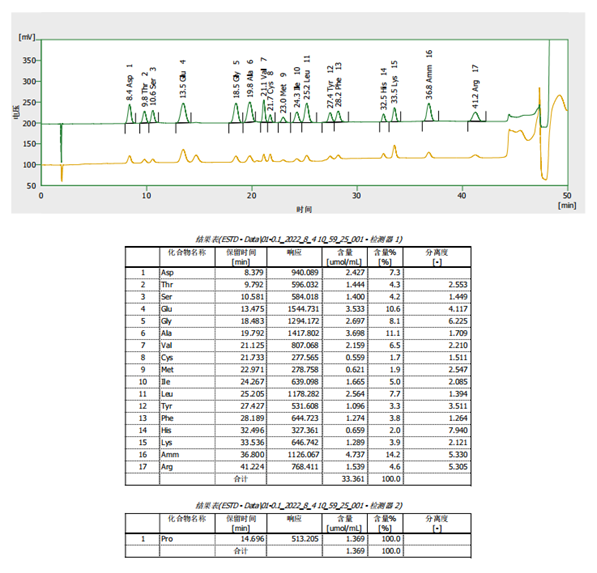Select the Phe compound name
This screenshot has width=597, height=573.
tap(167, 418)
